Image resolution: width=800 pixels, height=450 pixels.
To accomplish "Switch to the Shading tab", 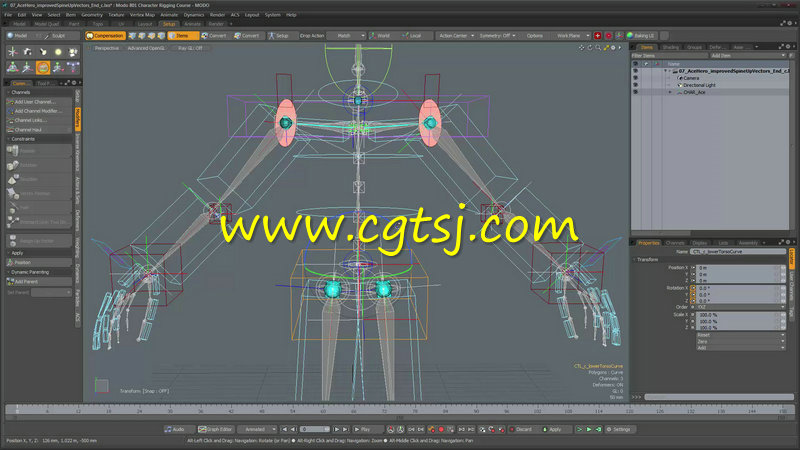I will [x=670, y=47].
